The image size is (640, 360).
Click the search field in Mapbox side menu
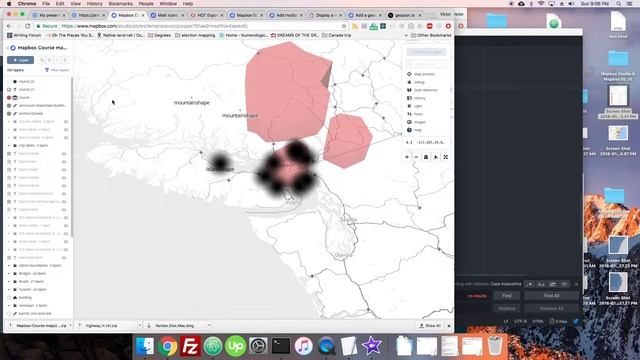(x=426, y=64)
